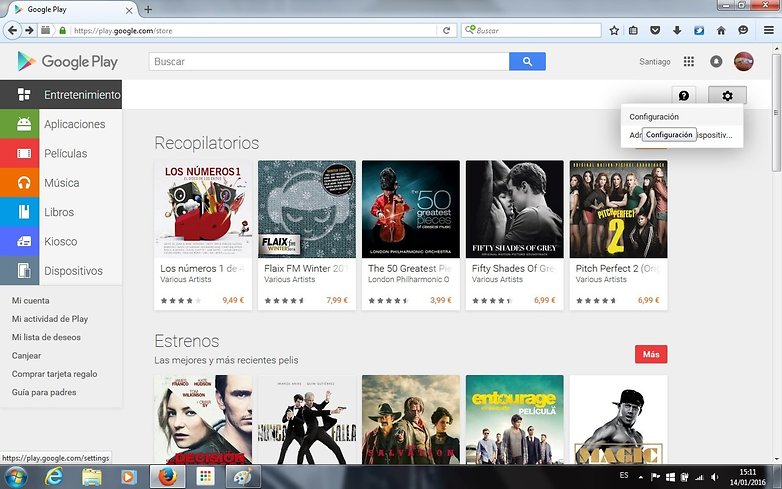Click the volume speaker tray icon

[x=715, y=477]
